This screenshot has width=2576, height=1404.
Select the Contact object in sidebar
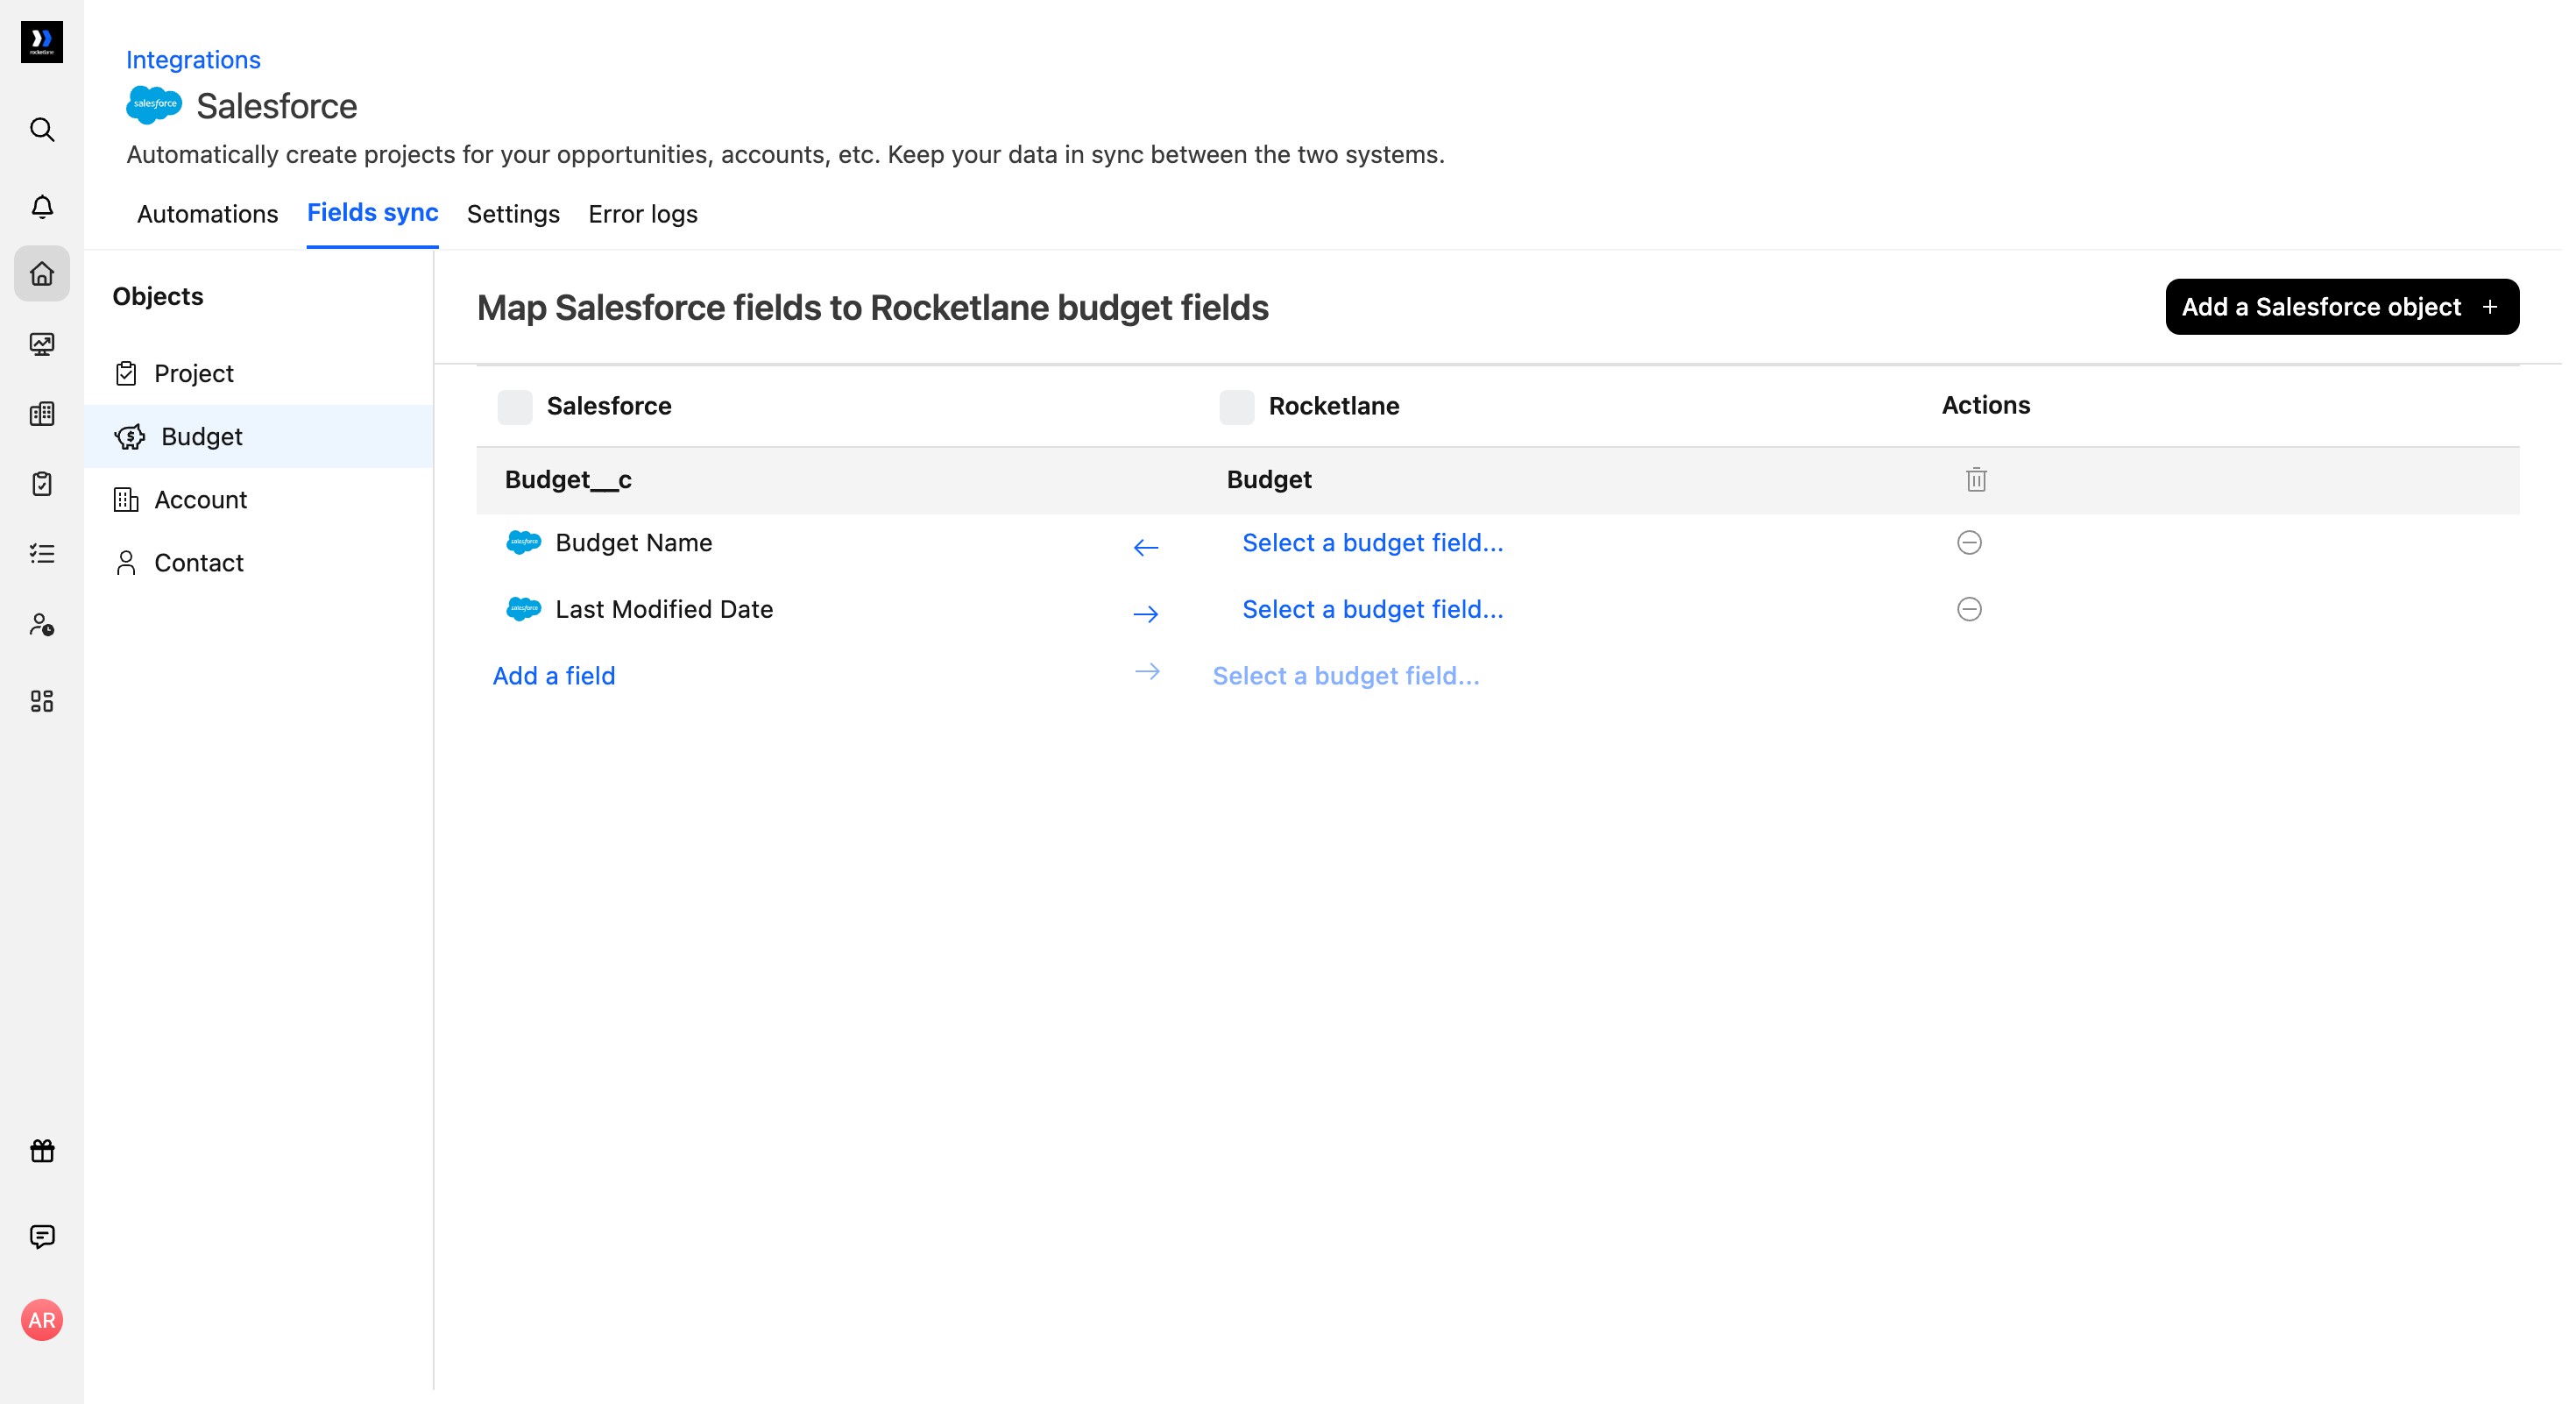[259, 562]
